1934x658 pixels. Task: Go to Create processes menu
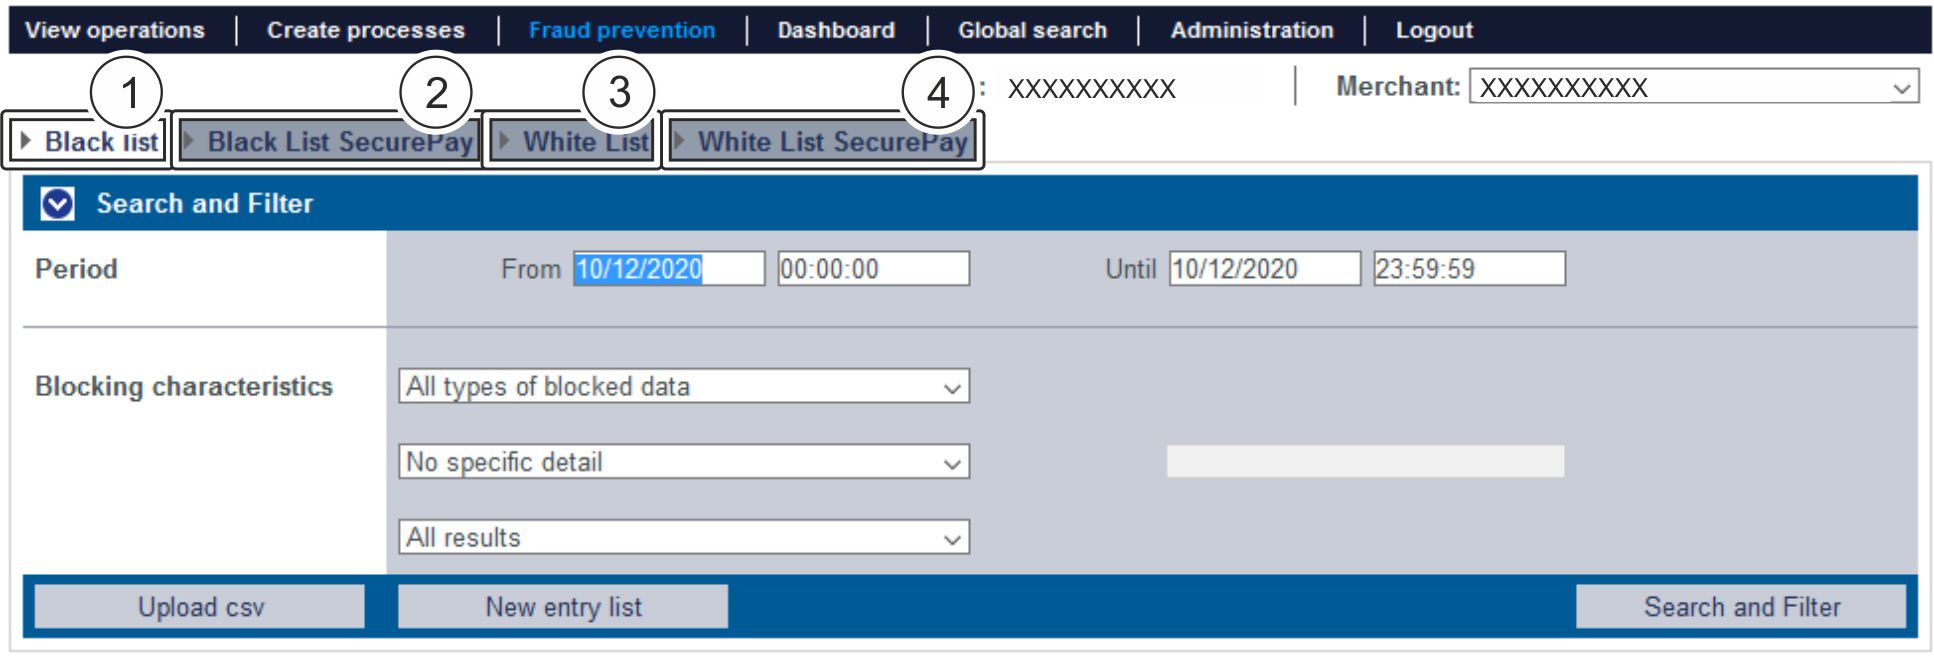click(x=366, y=30)
